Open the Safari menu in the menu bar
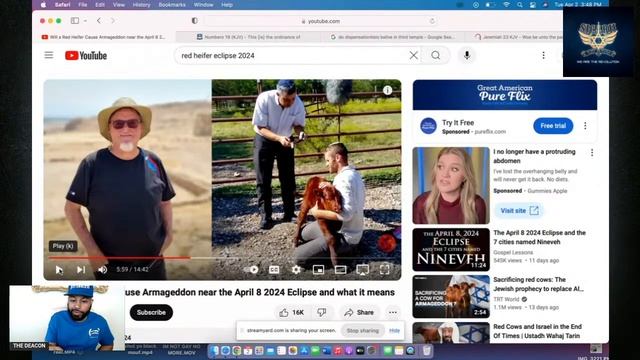Viewport: 640px width, 360px height. [62, 4]
